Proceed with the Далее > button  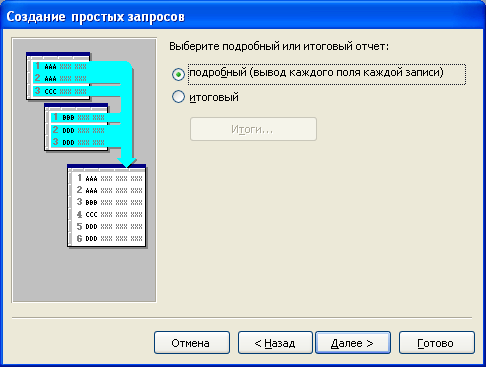(353, 343)
